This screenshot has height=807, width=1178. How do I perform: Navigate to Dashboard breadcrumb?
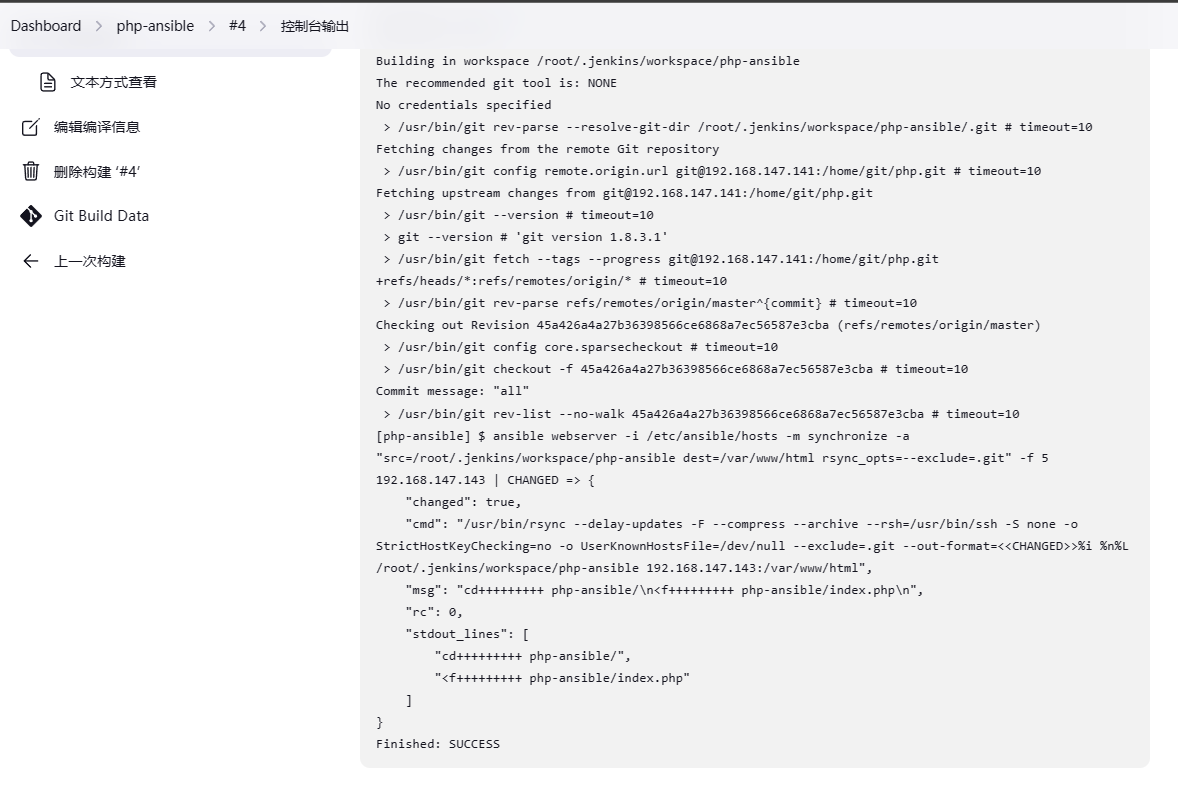click(x=46, y=26)
